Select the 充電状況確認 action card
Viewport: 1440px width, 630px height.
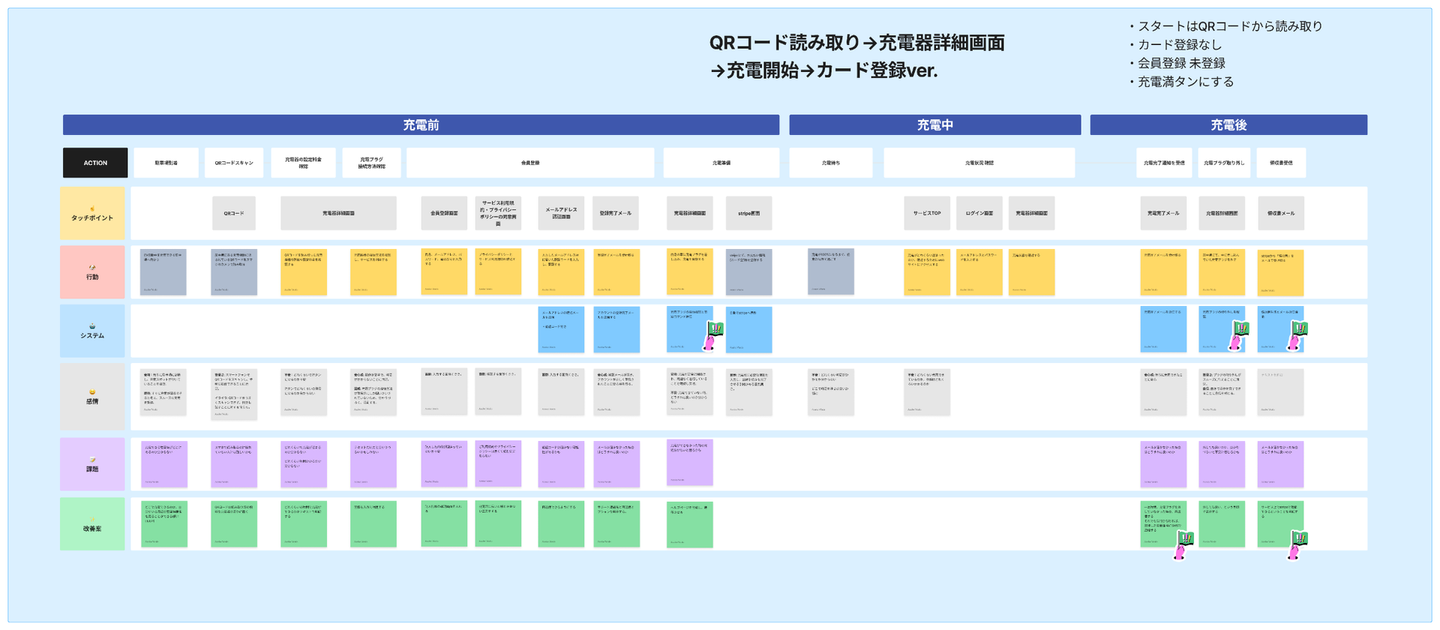point(979,163)
